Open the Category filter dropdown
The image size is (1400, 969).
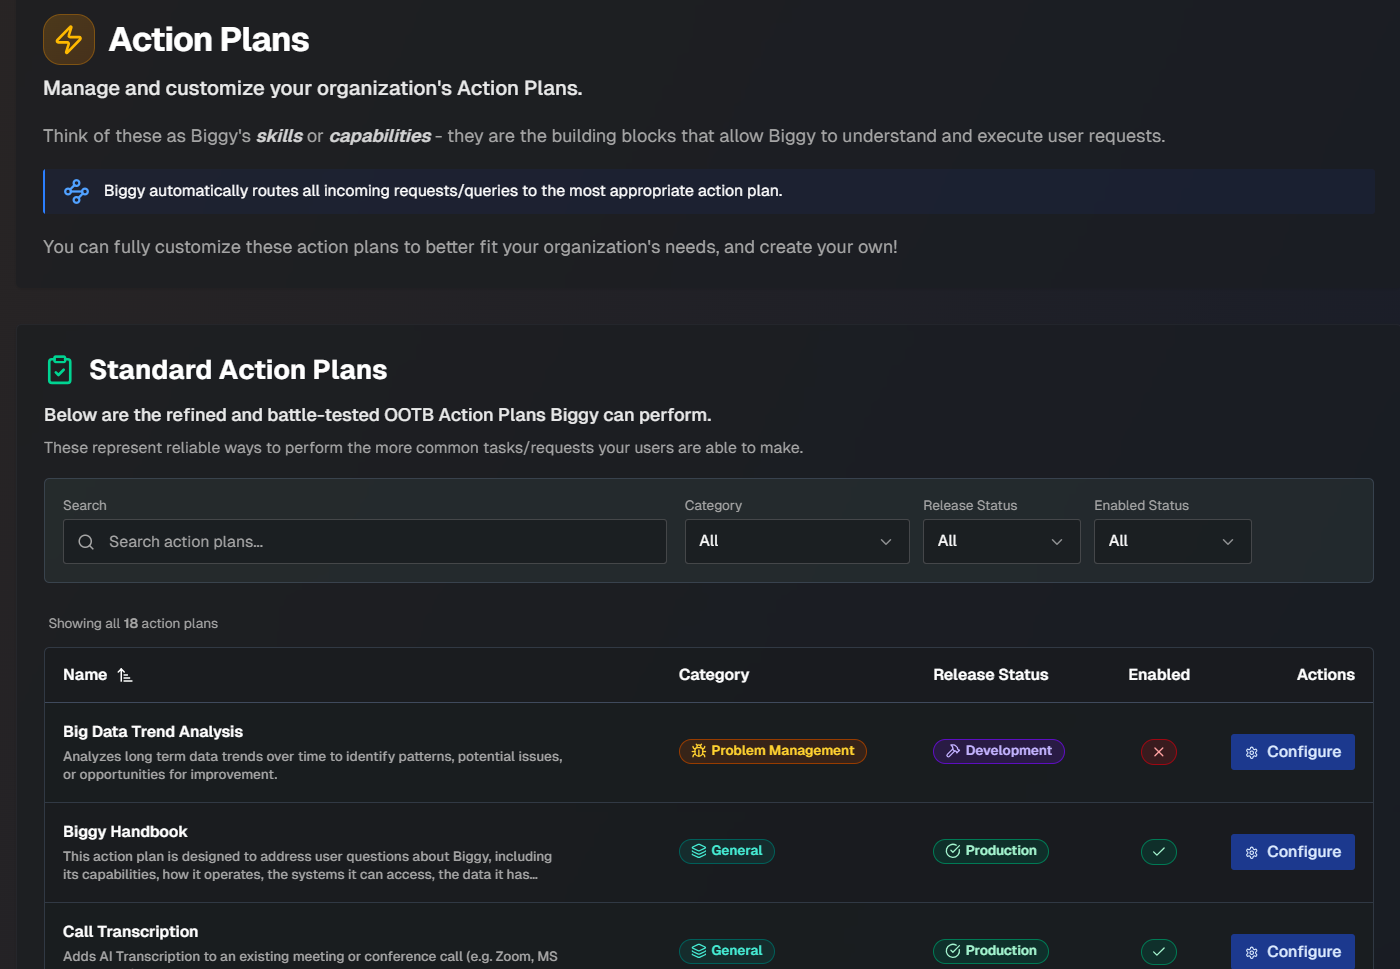coord(796,541)
